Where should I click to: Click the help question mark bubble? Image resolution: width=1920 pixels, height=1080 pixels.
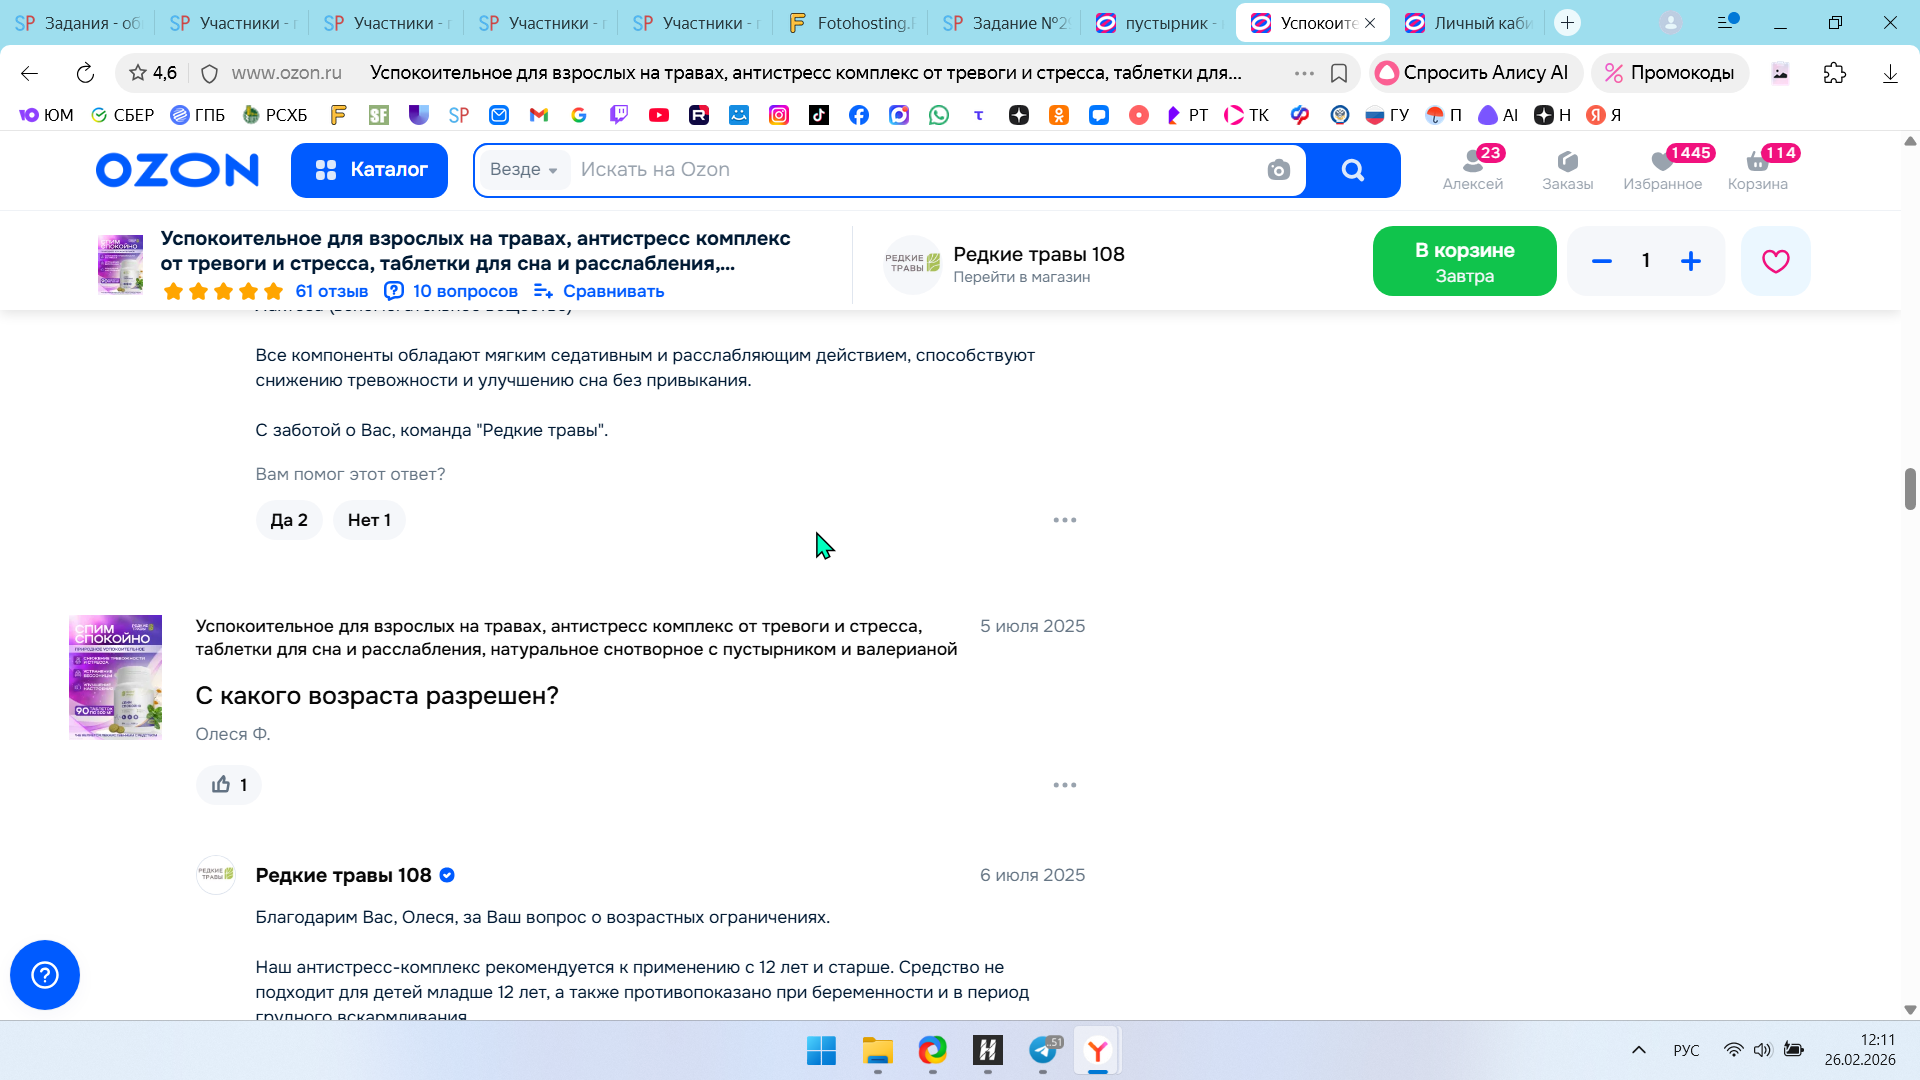point(45,975)
